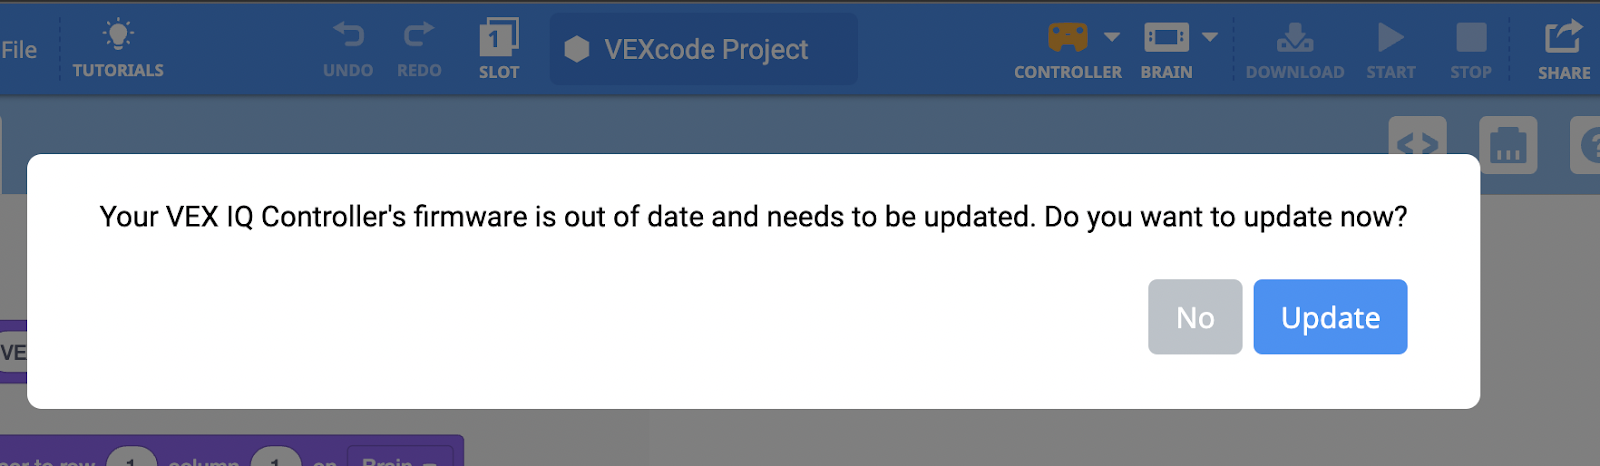This screenshot has height=466, width=1600.
Task: Click the blue Update button
Action: coord(1330,317)
